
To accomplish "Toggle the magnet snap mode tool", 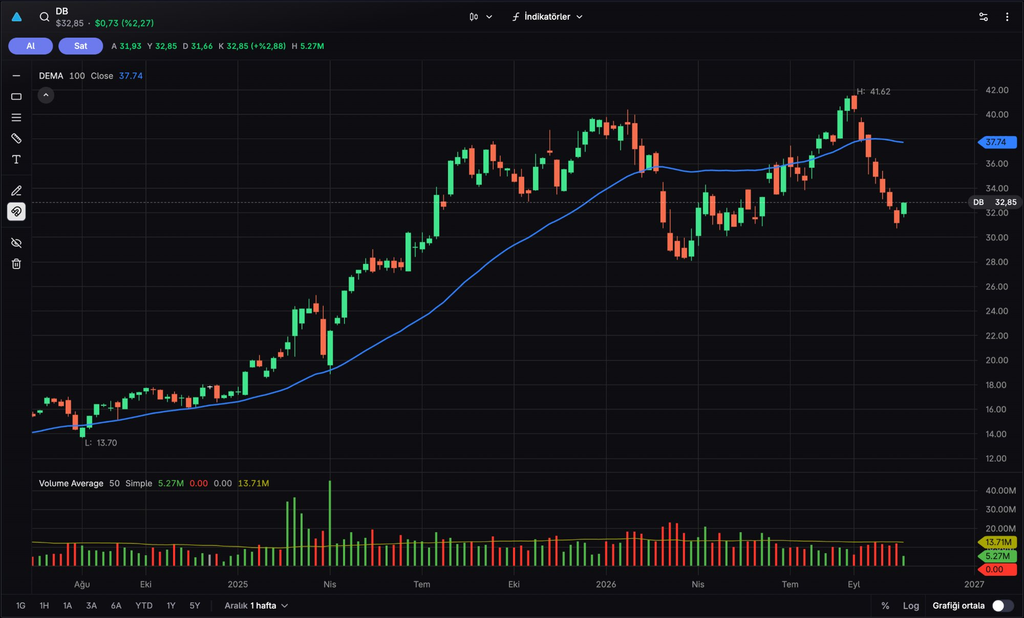I will coord(16,212).
